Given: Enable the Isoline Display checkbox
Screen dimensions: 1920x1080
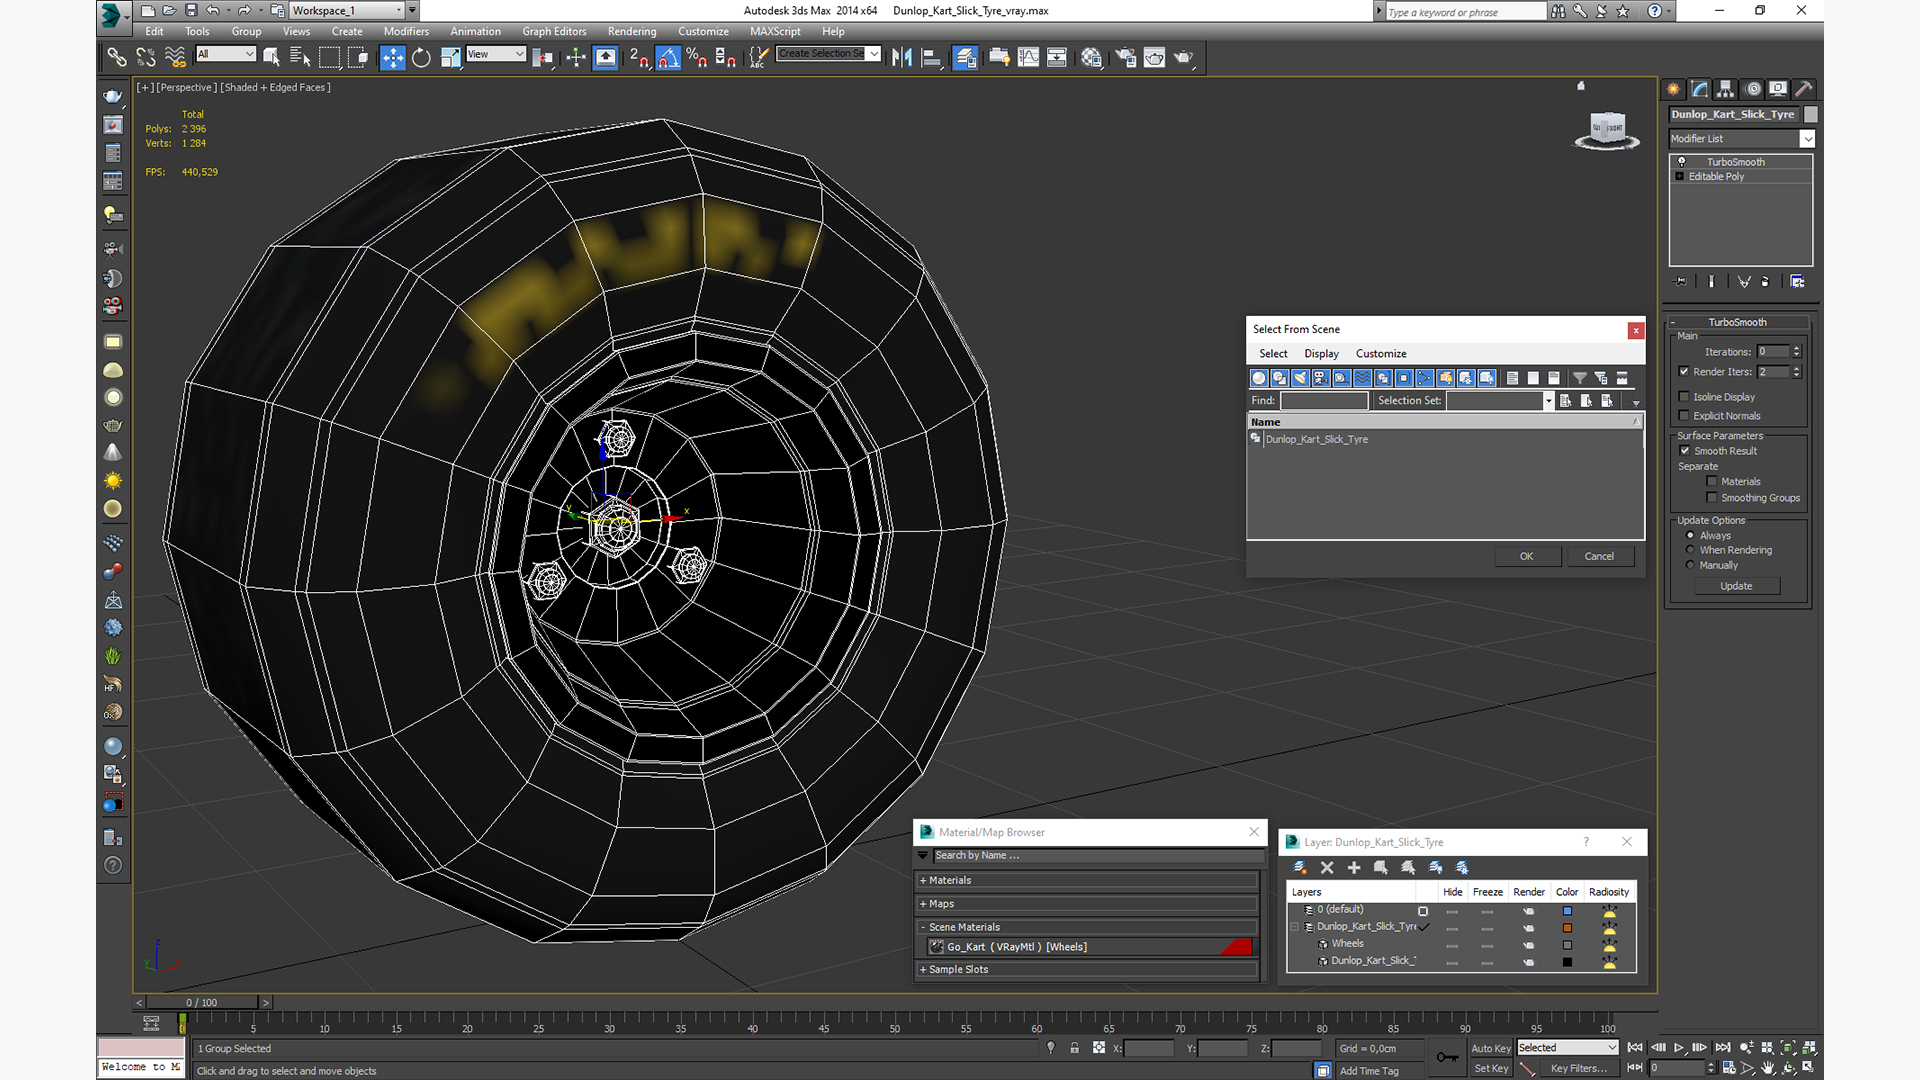Looking at the screenshot, I should click(x=1684, y=397).
